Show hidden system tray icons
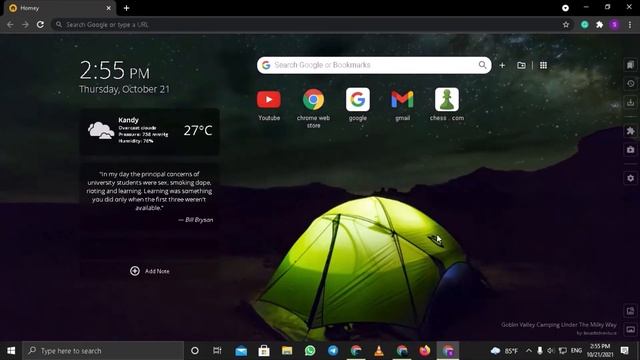Image resolution: width=640 pixels, height=360 pixels. coord(529,351)
